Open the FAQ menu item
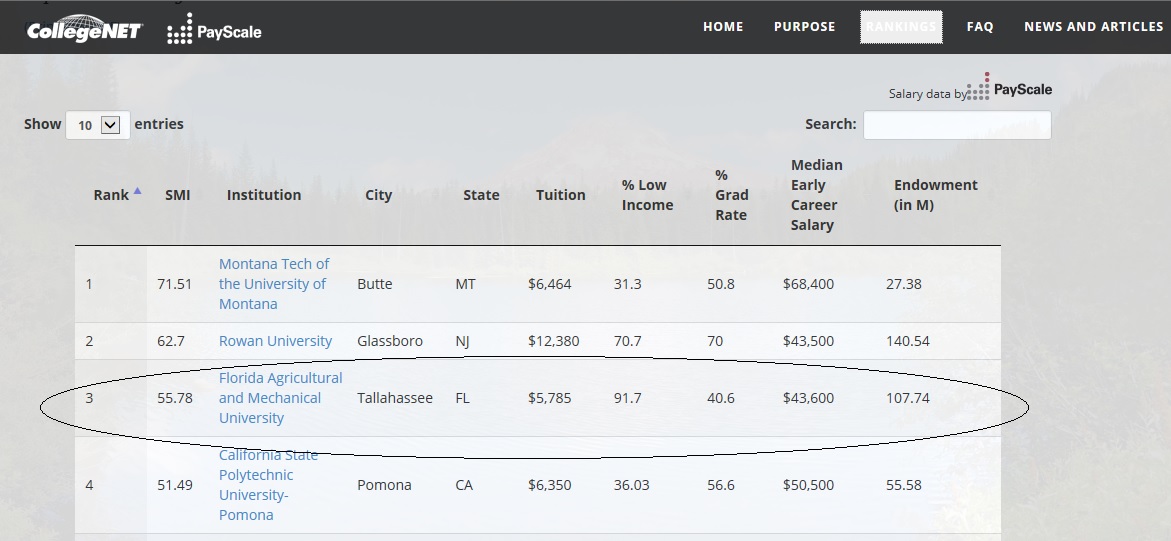1171x541 pixels. coord(980,27)
